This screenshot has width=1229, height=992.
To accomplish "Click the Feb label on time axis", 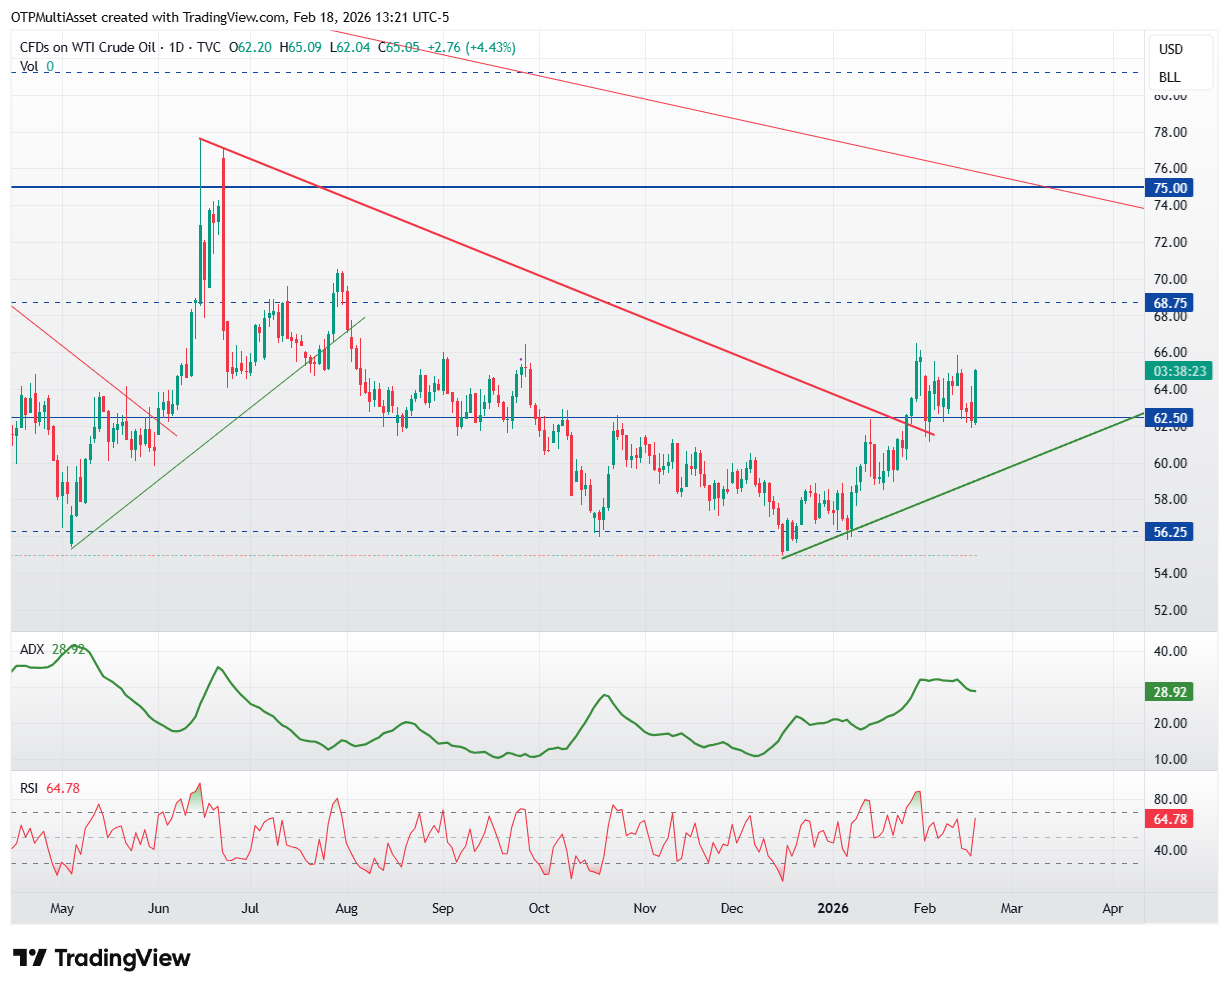I will [x=925, y=909].
